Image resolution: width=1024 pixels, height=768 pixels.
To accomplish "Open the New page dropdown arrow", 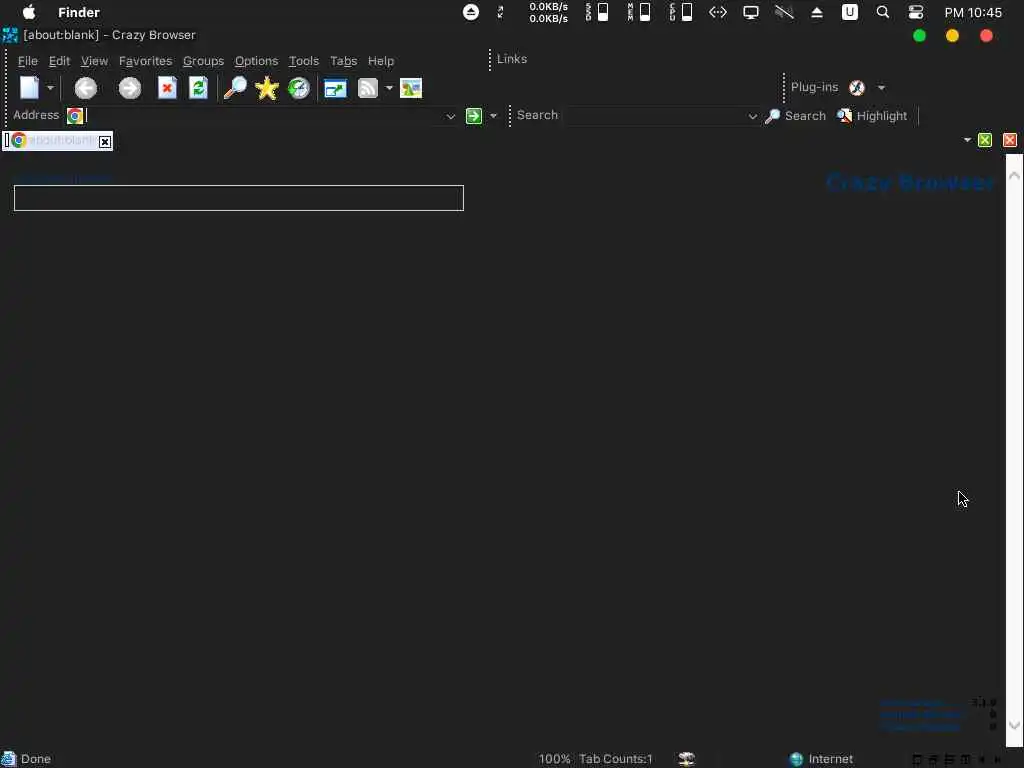I will click(x=50, y=88).
